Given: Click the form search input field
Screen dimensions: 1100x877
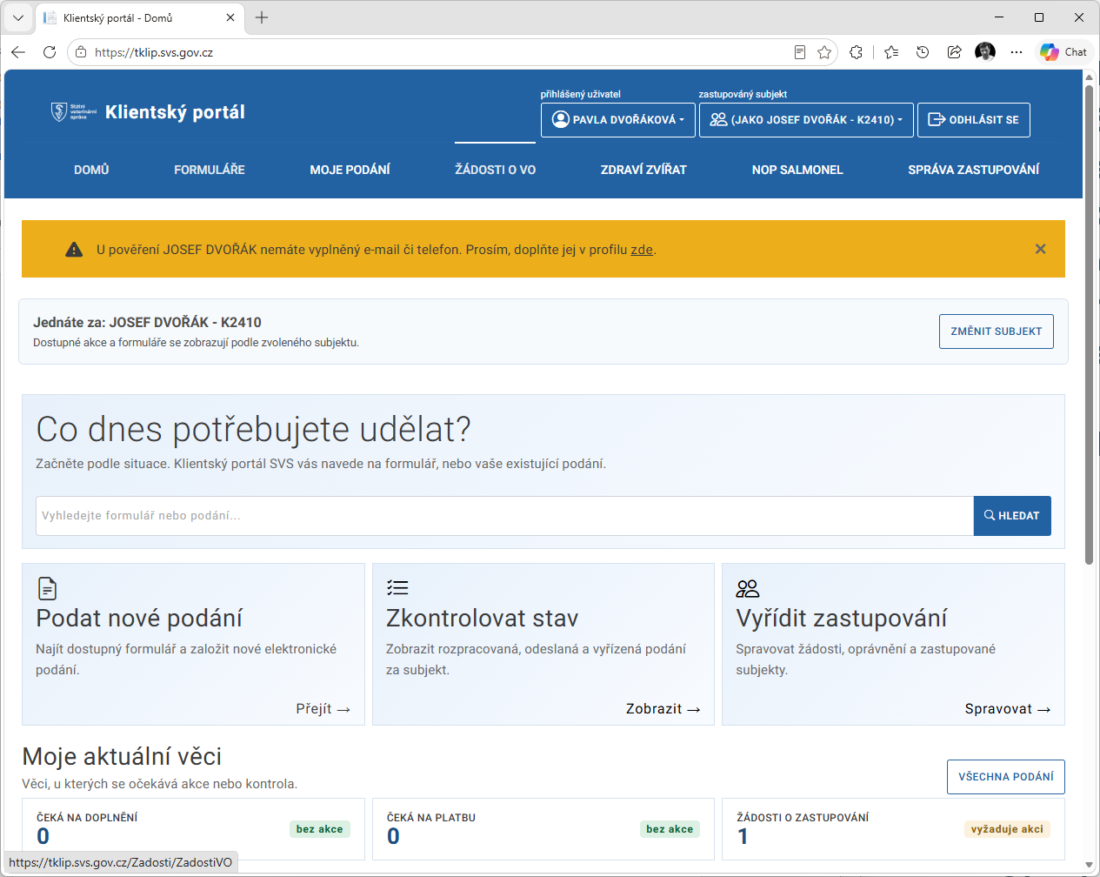Looking at the screenshot, I should pos(504,516).
